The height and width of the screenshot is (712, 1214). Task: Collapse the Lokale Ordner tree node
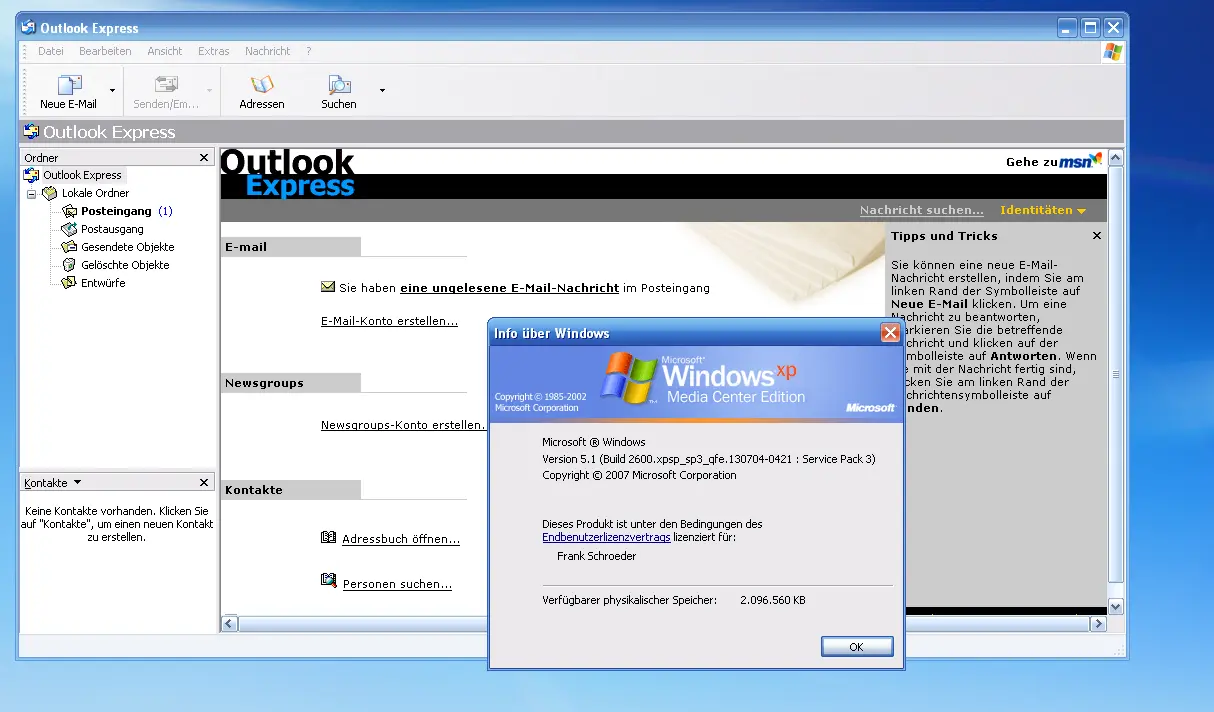pos(31,194)
